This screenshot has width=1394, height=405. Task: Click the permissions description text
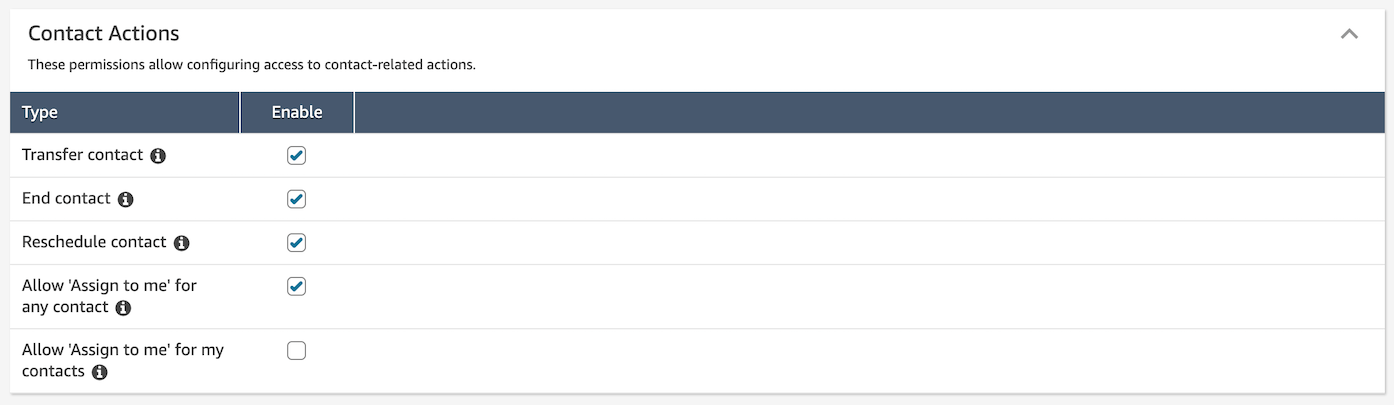(251, 65)
